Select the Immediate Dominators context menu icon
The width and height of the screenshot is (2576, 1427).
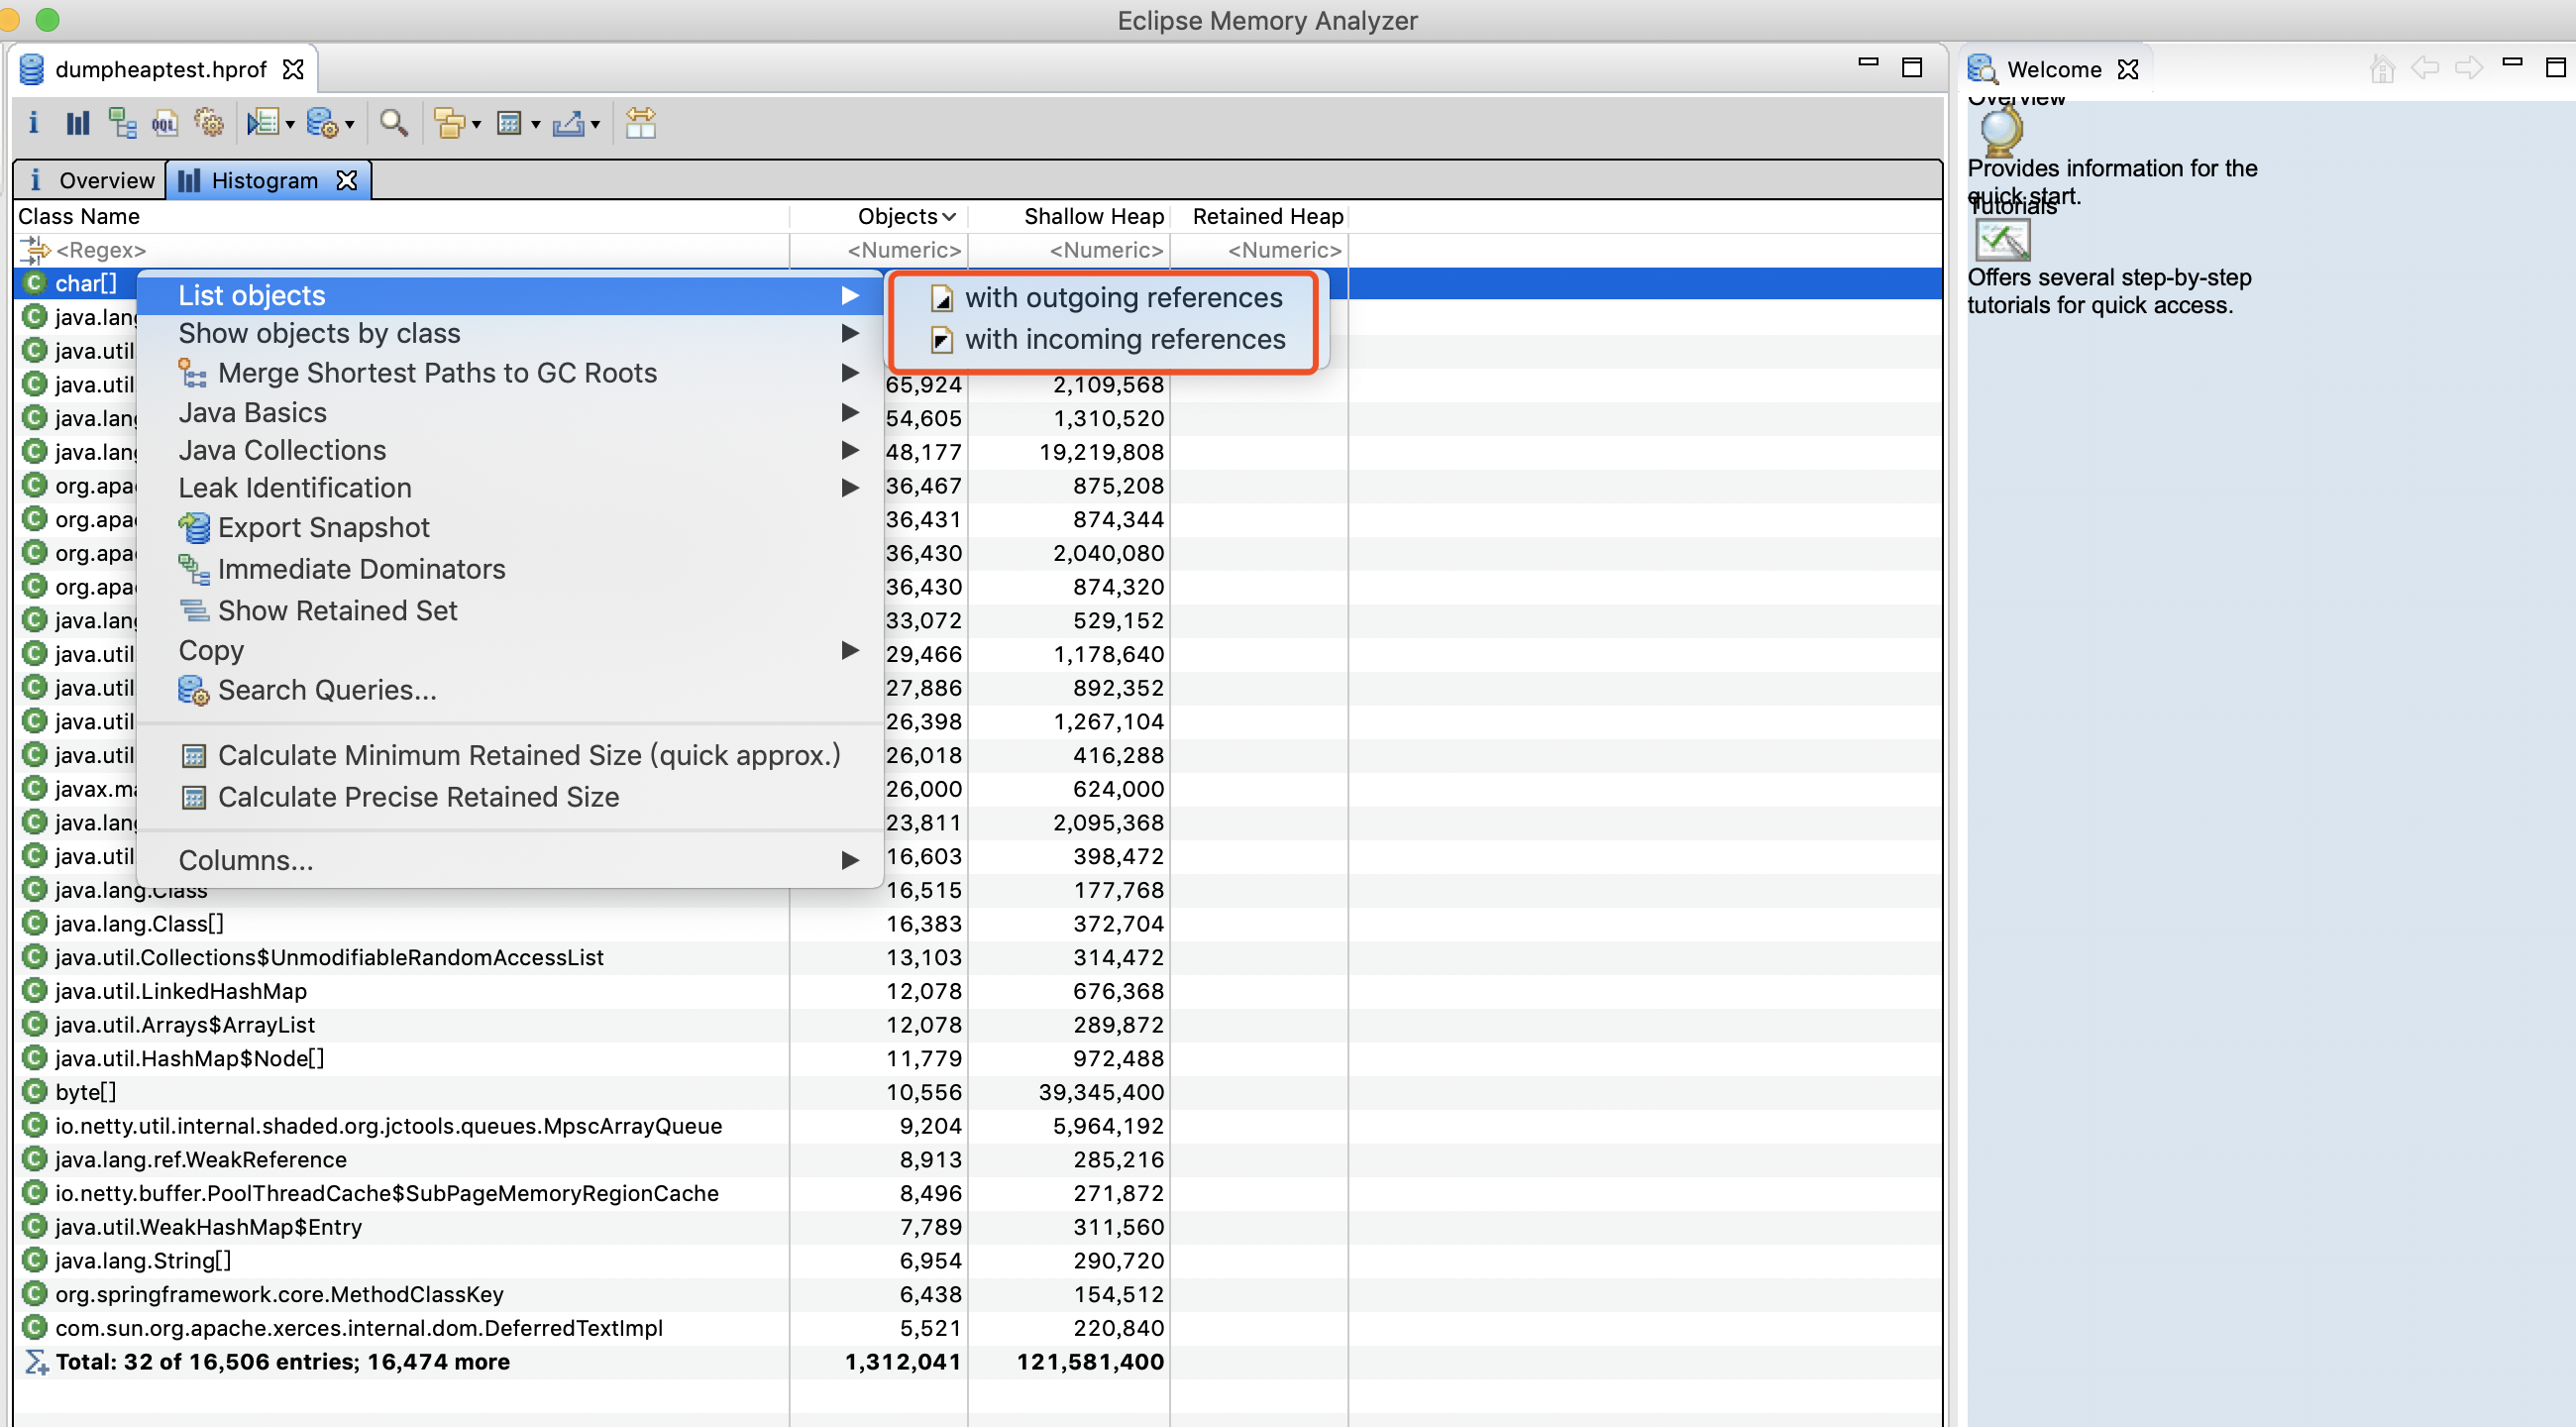tap(194, 569)
